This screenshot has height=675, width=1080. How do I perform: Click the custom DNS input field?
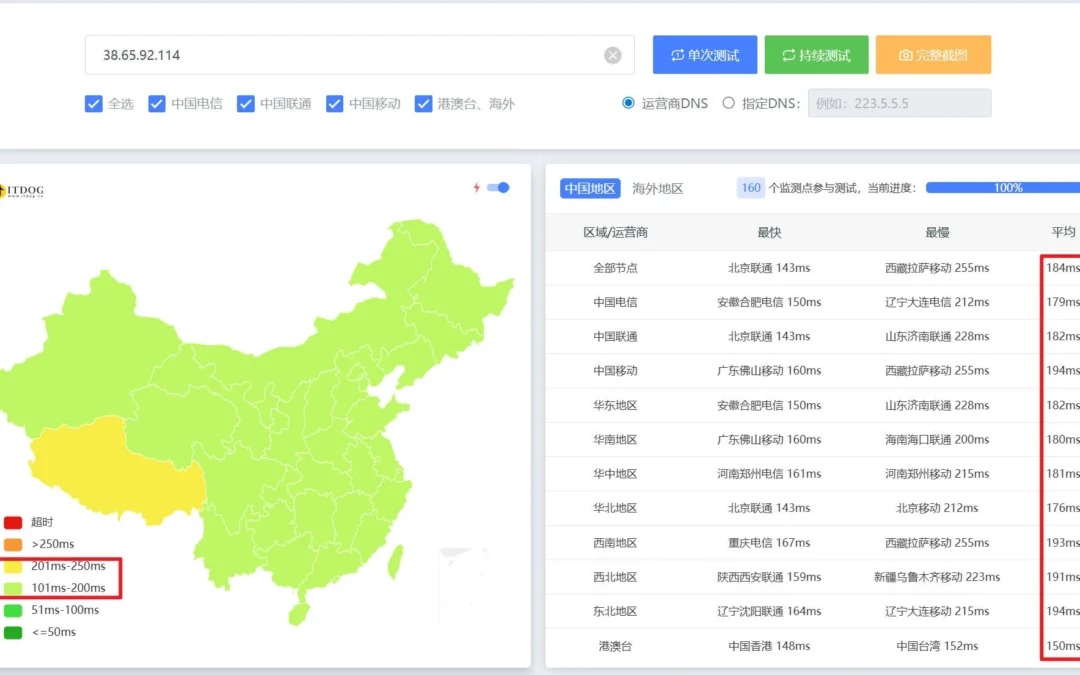coord(900,103)
